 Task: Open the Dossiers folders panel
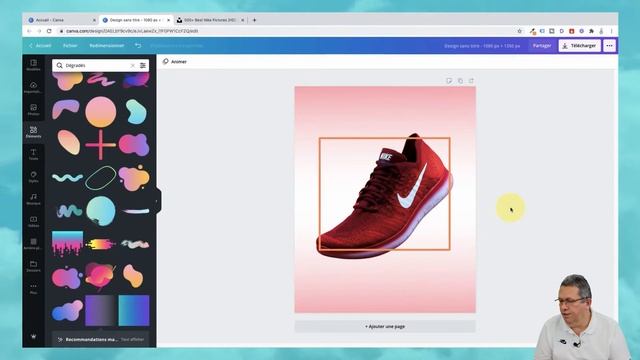[33, 266]
